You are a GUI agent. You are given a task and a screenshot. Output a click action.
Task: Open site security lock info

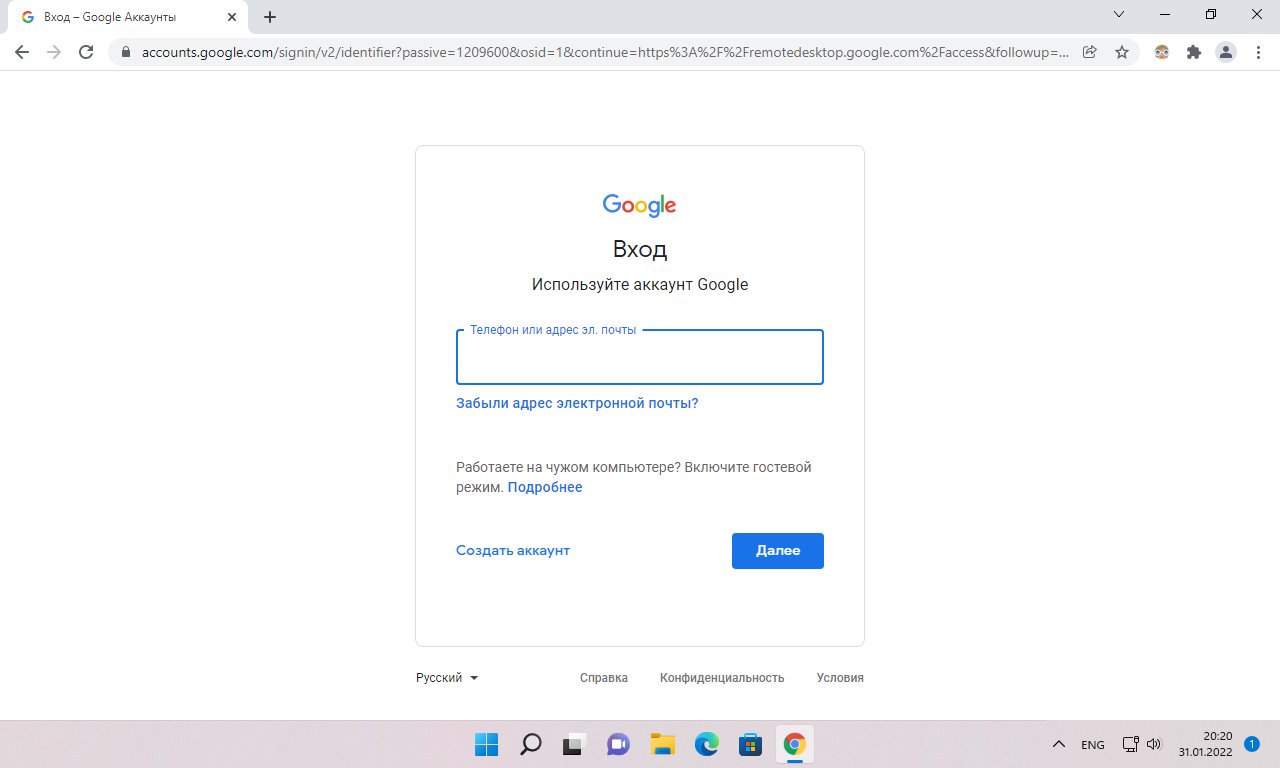(x=126, y=52)
